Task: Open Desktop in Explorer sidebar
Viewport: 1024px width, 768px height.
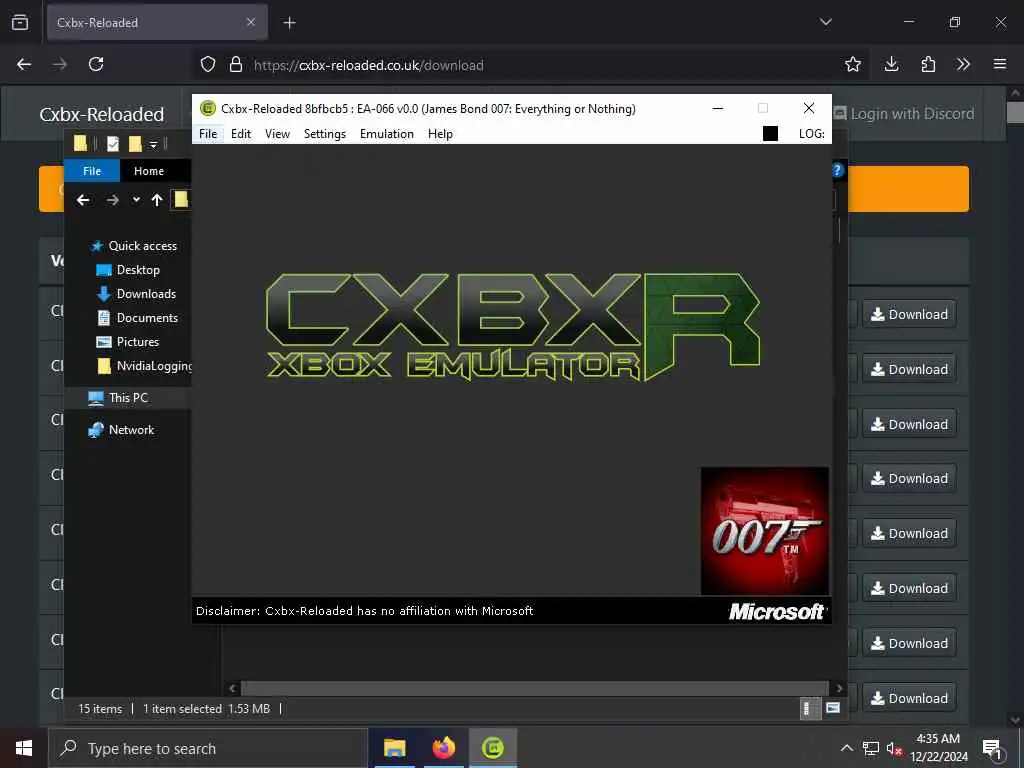Action: [x=138, y=270]
